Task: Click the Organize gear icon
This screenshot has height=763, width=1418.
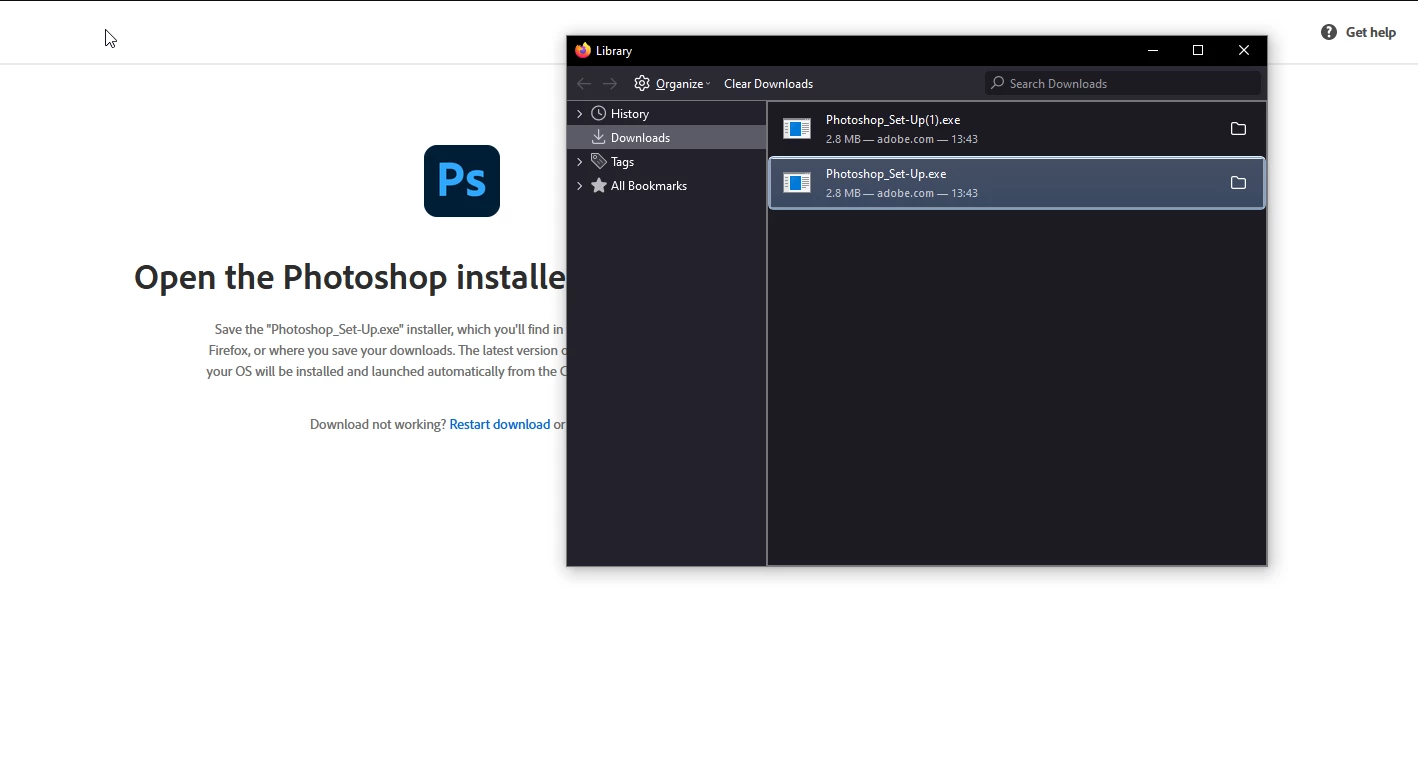Action: click(642, 83)
